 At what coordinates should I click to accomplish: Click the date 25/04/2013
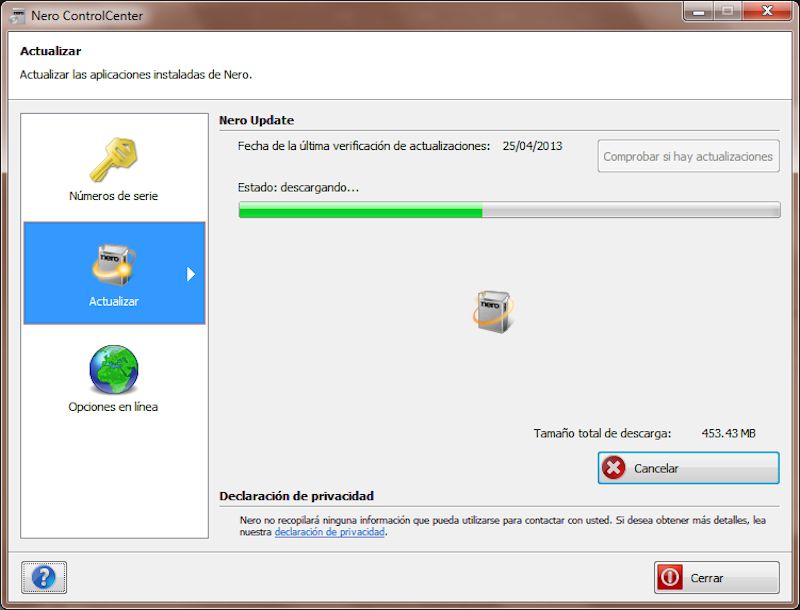pyautogui.click(x=532, y=146)
